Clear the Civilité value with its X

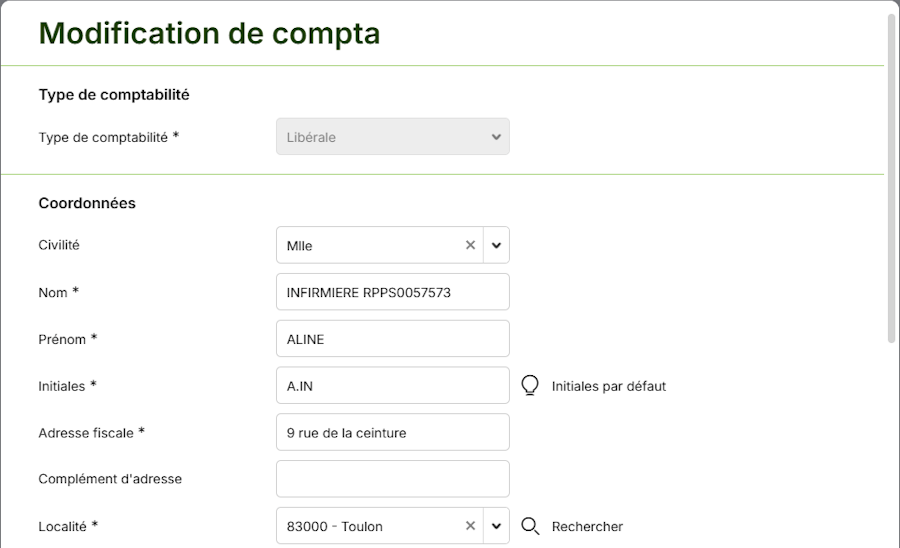point(470,245)
